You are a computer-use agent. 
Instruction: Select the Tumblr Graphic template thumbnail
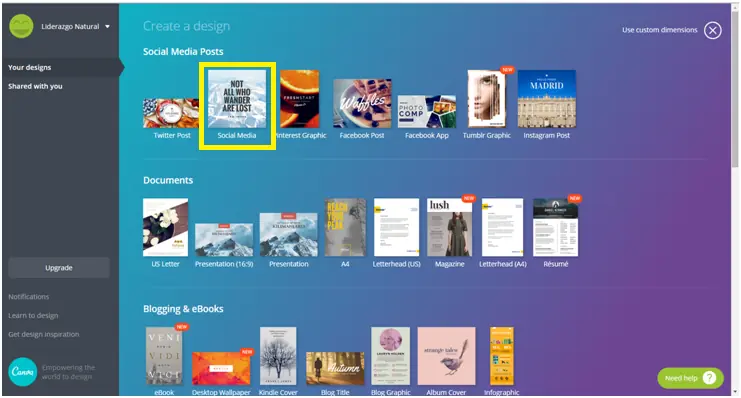[486, 99]
